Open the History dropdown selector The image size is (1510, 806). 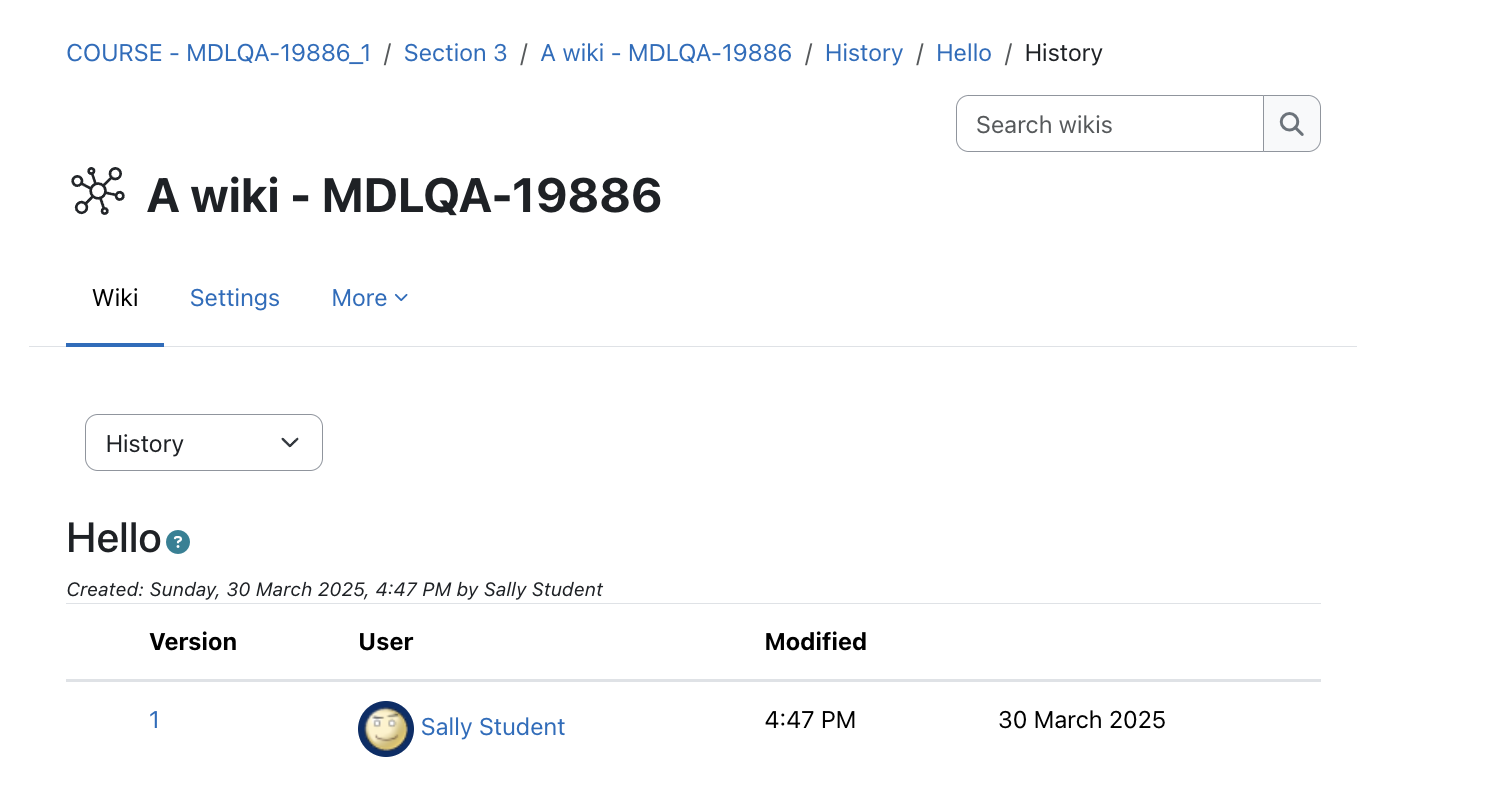click(204, 443)
